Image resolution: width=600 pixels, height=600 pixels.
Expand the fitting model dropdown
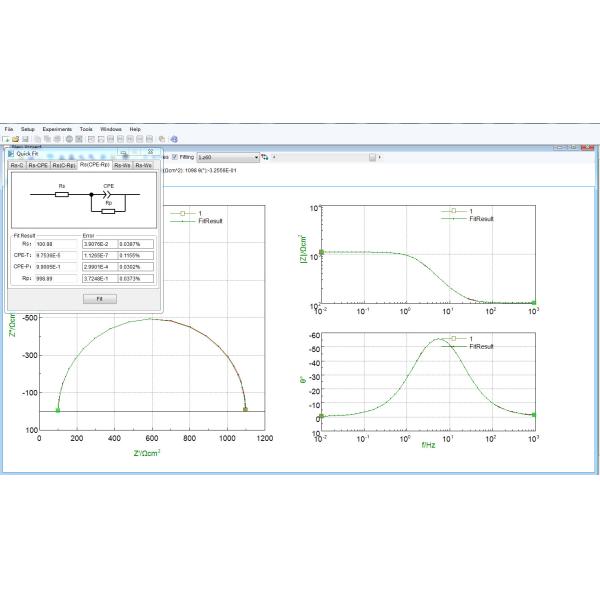pyautogui.click(x=256, y=157)
